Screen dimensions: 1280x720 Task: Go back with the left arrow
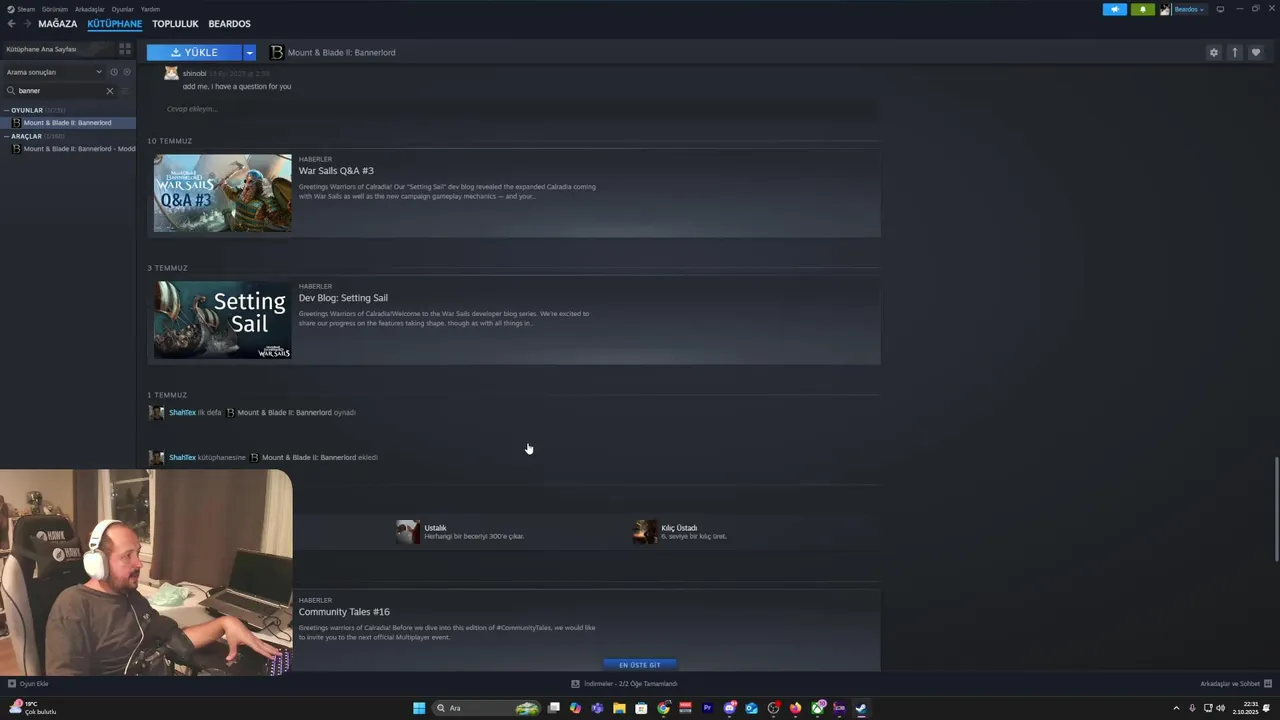tap(11, 23)
